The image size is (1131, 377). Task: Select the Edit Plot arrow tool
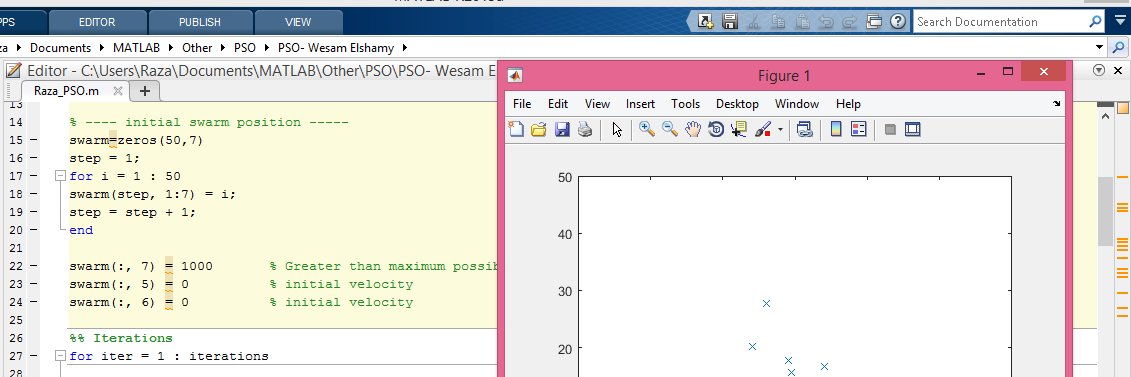[x=617, y=130]
